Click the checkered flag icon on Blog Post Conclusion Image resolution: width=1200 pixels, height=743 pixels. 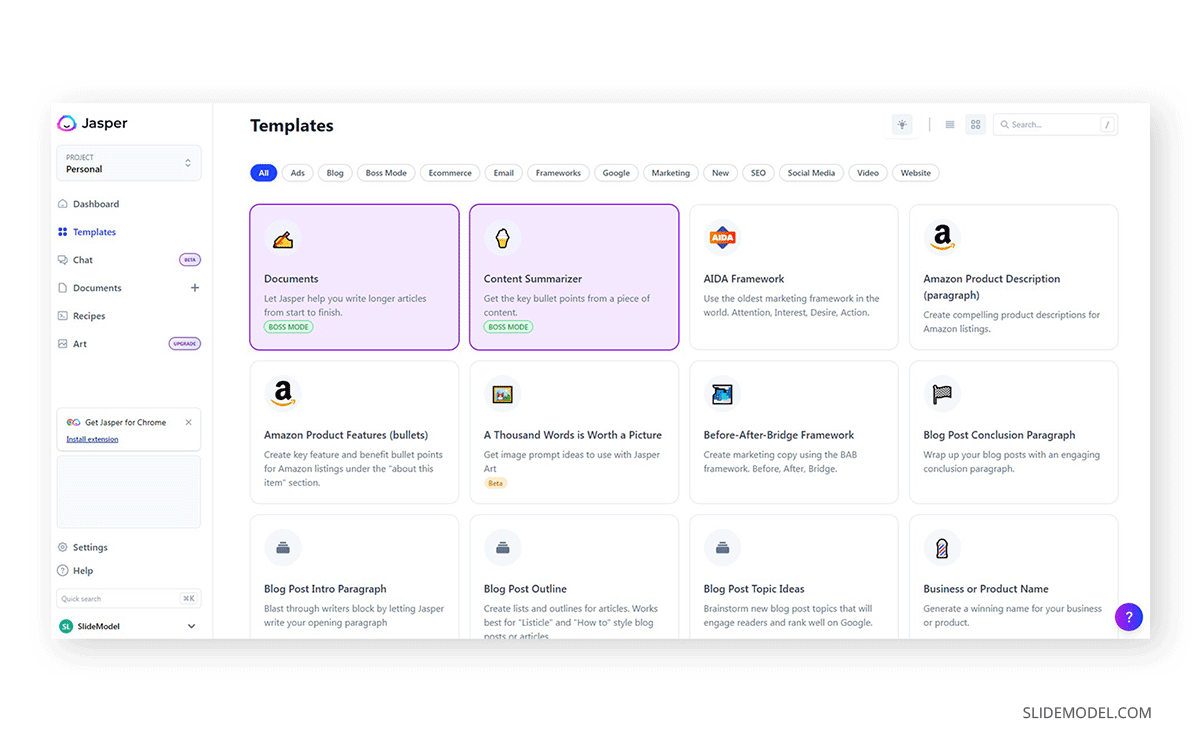tap(942, 394)
